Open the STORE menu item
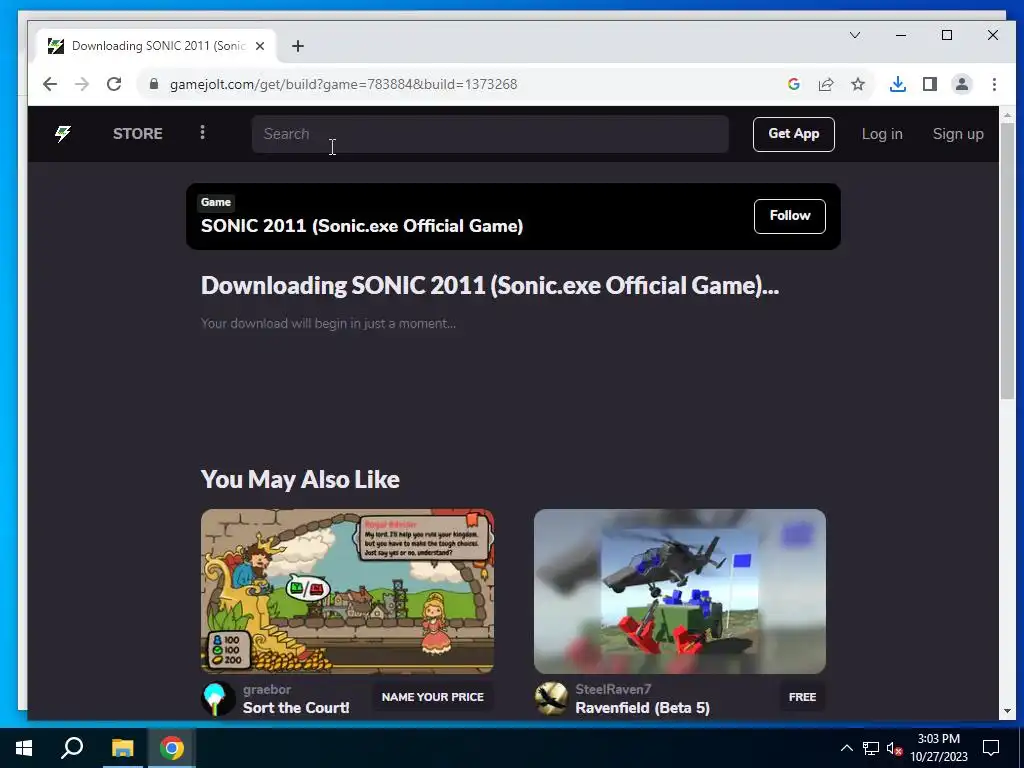1024x768 pixels. click(138, 134)
